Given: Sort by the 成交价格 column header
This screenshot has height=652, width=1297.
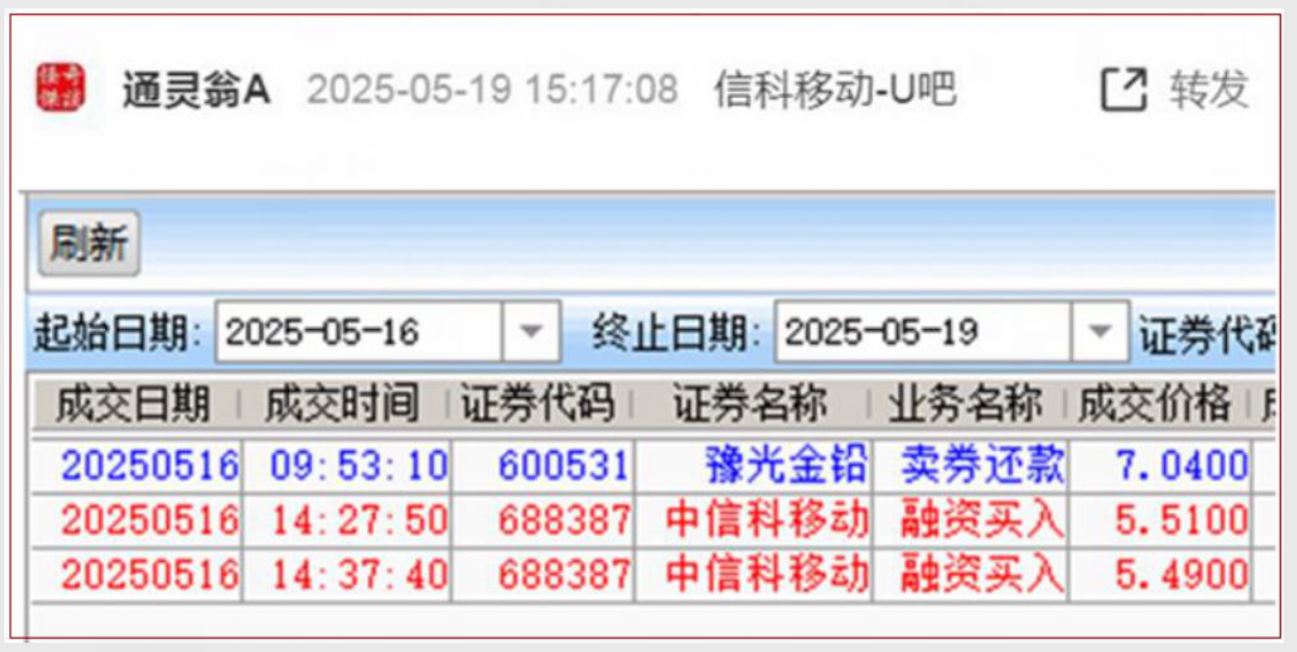Looking at the screenshot, I should [1155, 404].
